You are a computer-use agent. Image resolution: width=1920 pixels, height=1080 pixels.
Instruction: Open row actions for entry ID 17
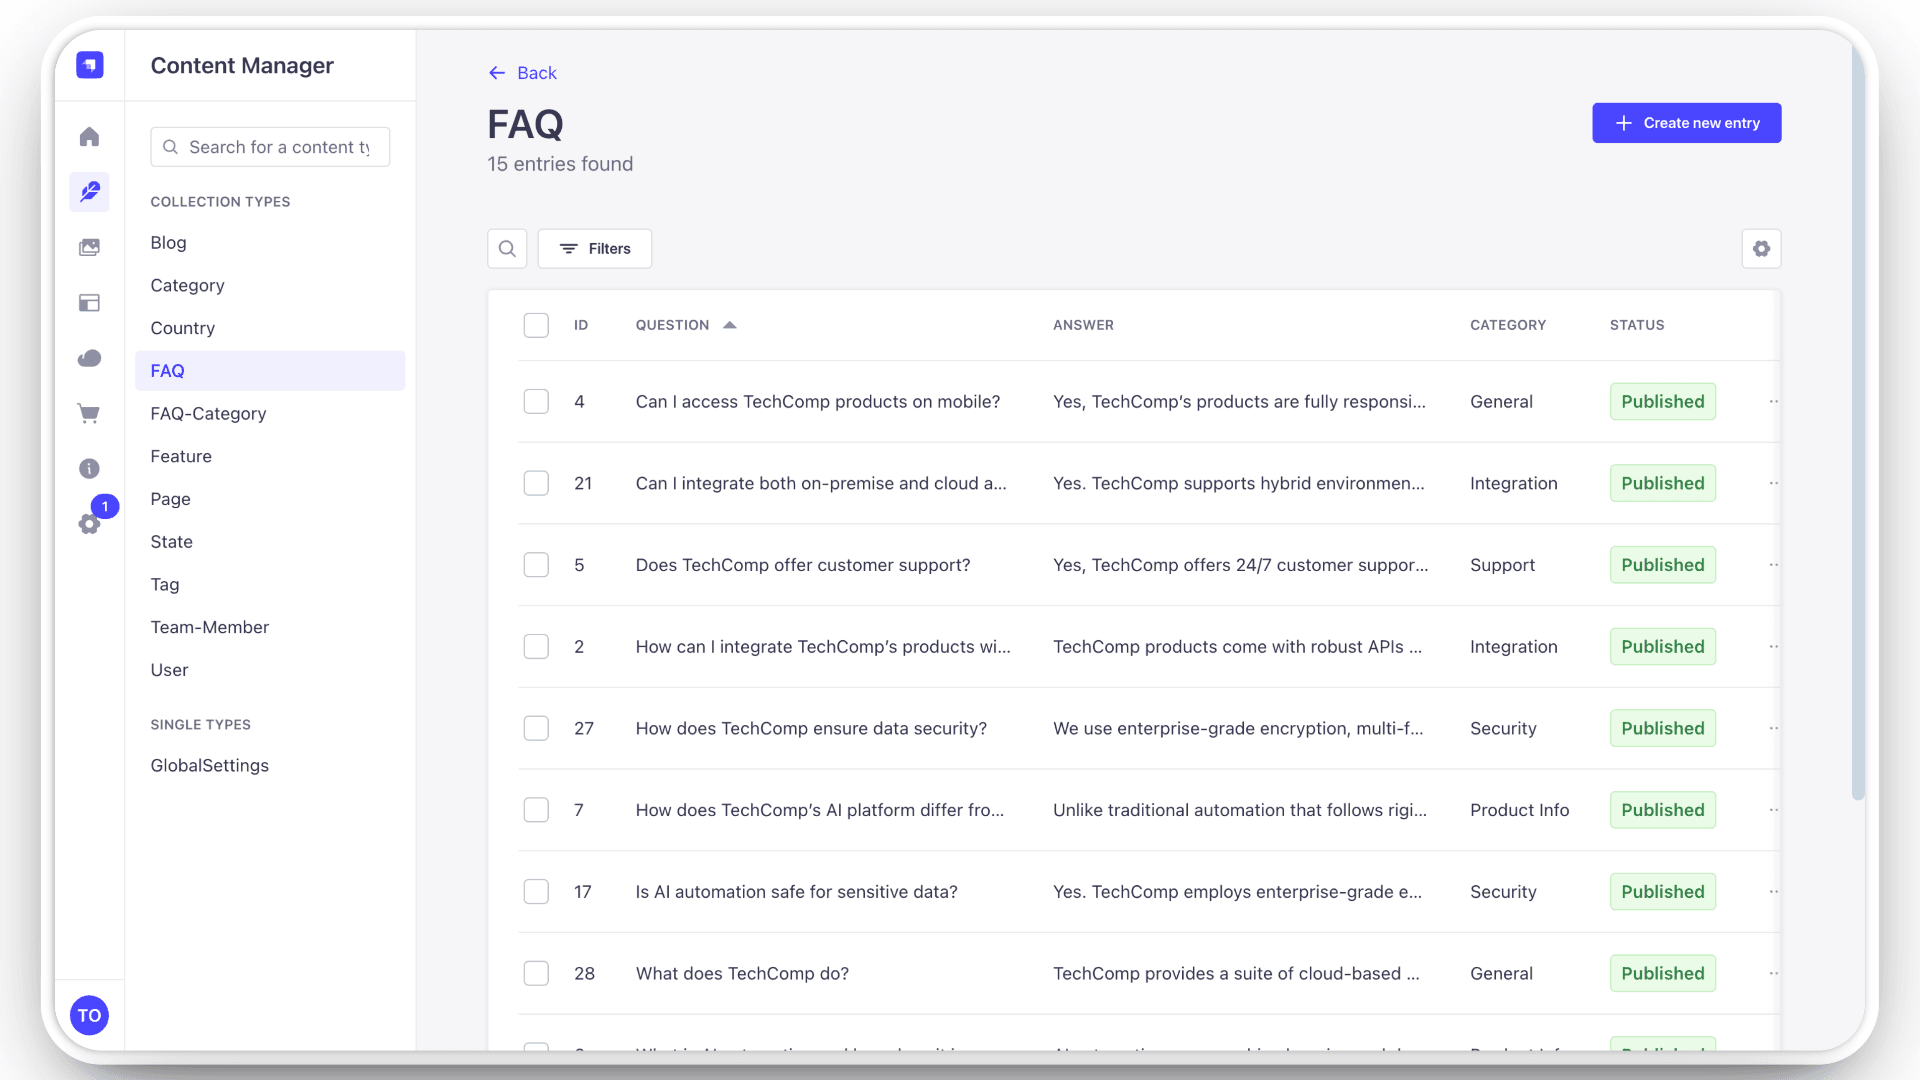point(1773,892)
